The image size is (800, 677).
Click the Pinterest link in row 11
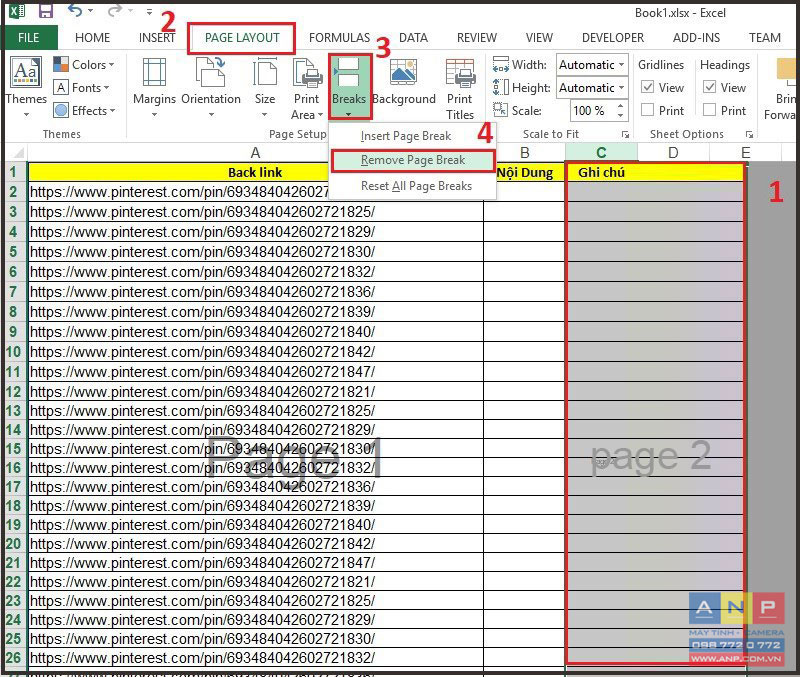click(x=203, y=372)
